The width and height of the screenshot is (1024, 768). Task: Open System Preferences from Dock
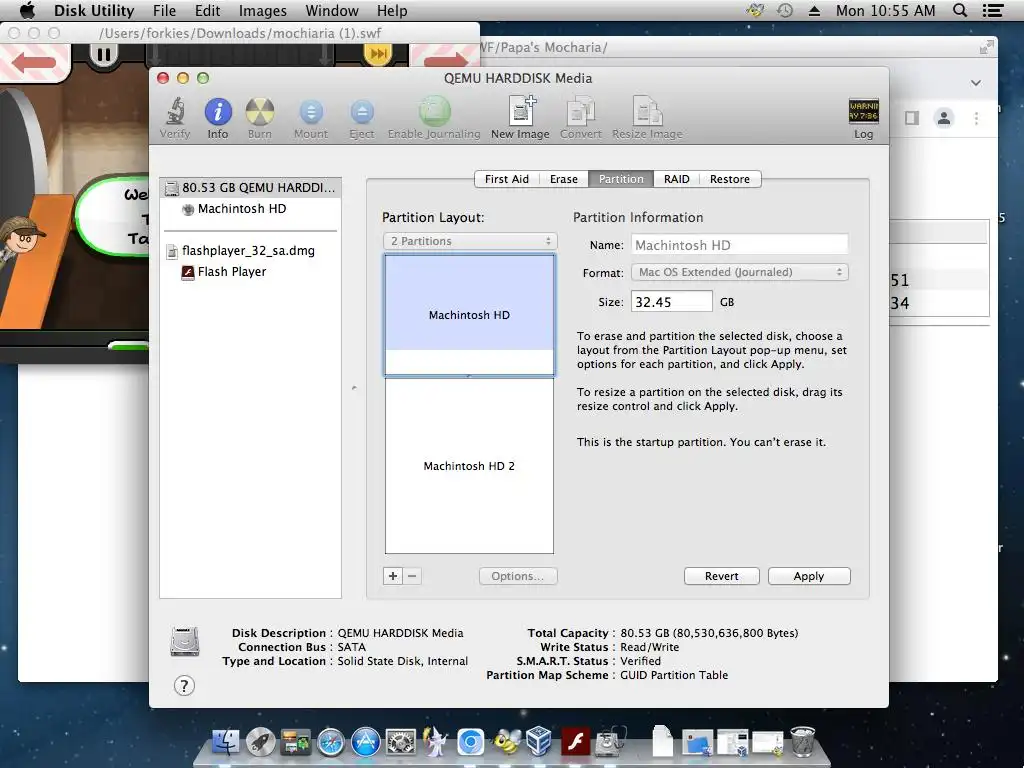point(400,743)
